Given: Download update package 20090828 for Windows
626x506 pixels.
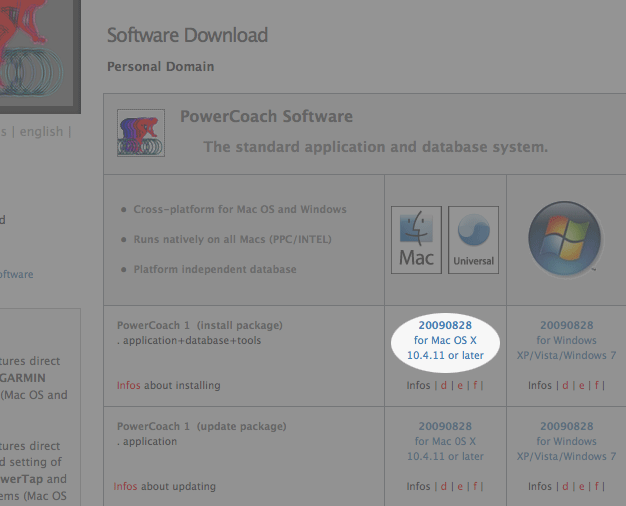Looking at the screenshot, I should tap(567, 441).
